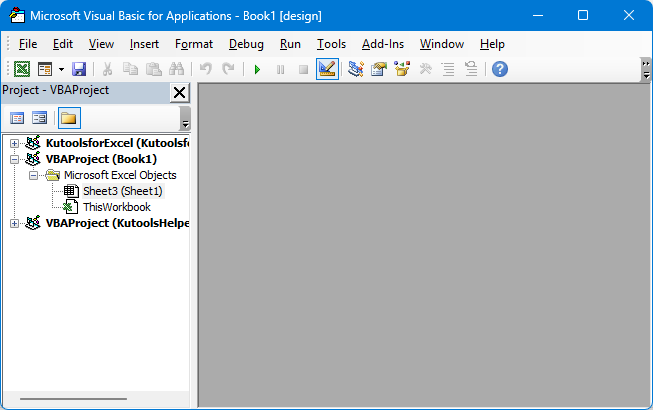The width and height of the screenshot is (653, 410).
Task: Click the View Microsoft Excel icon
Action: (21, 69)
